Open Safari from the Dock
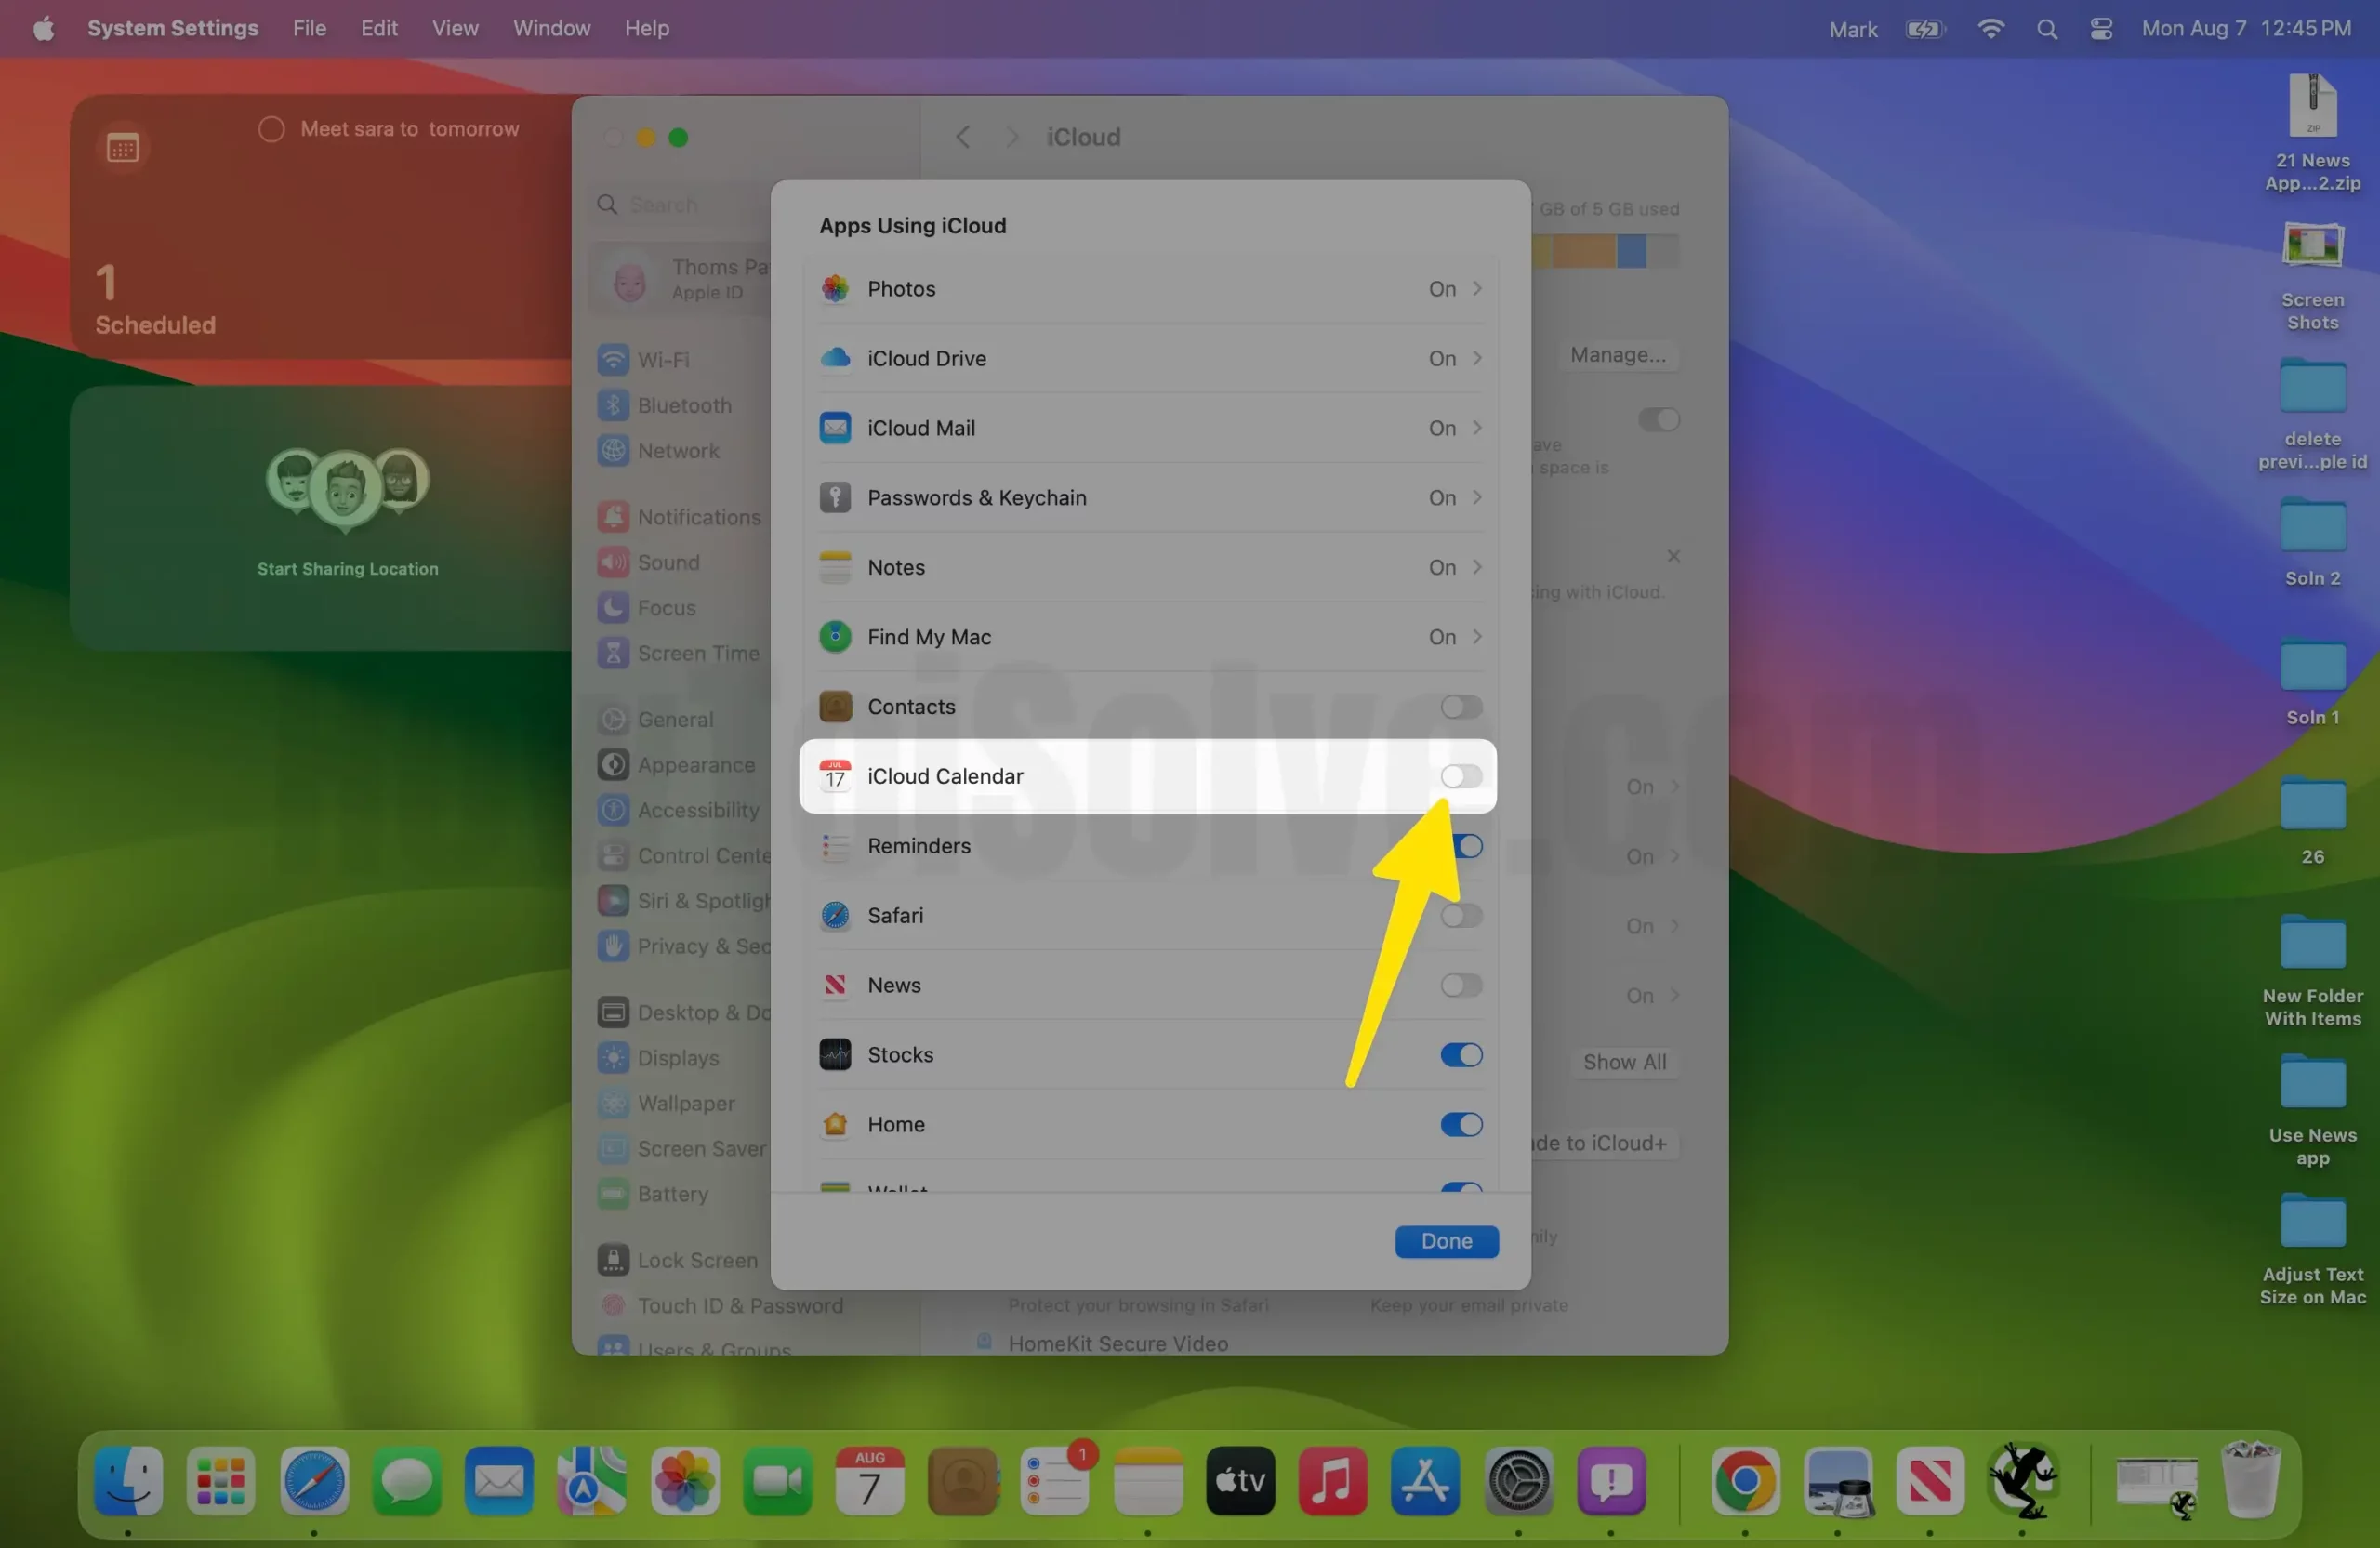This screenshot has width=2380, height=1548. tap(314, 1482)
